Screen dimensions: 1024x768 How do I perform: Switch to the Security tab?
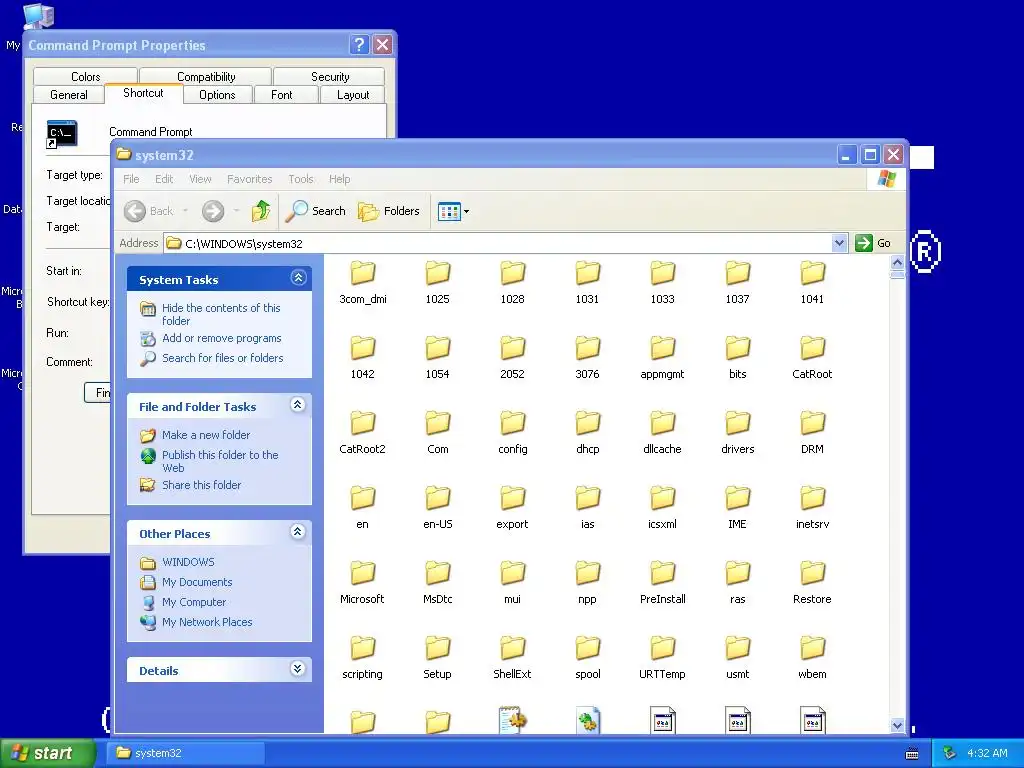click(330, 76)
